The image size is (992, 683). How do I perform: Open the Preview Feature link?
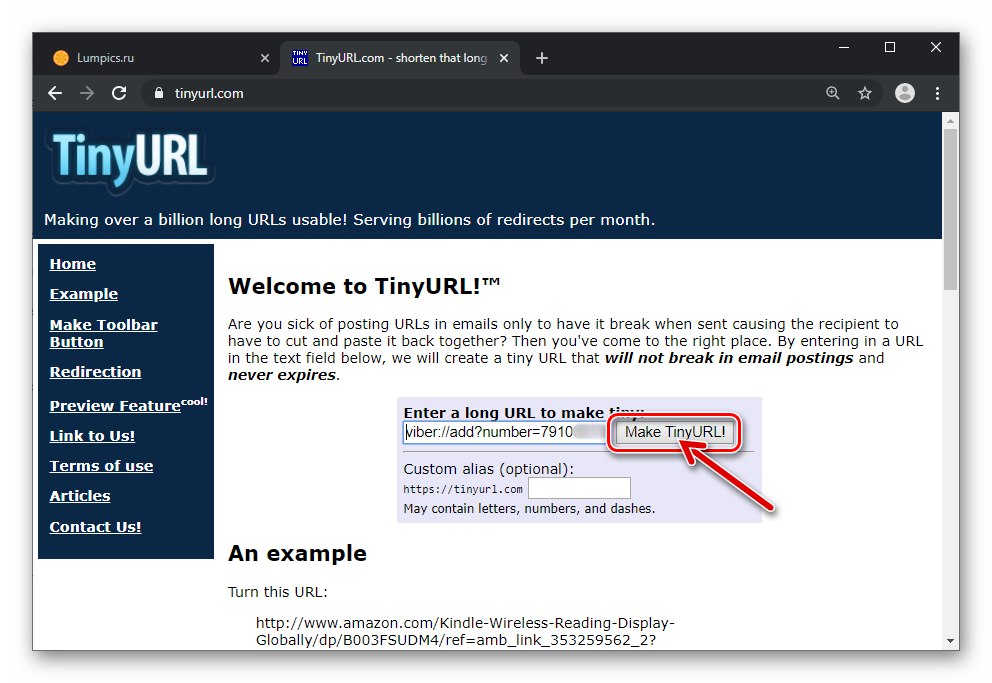point(128,405)
